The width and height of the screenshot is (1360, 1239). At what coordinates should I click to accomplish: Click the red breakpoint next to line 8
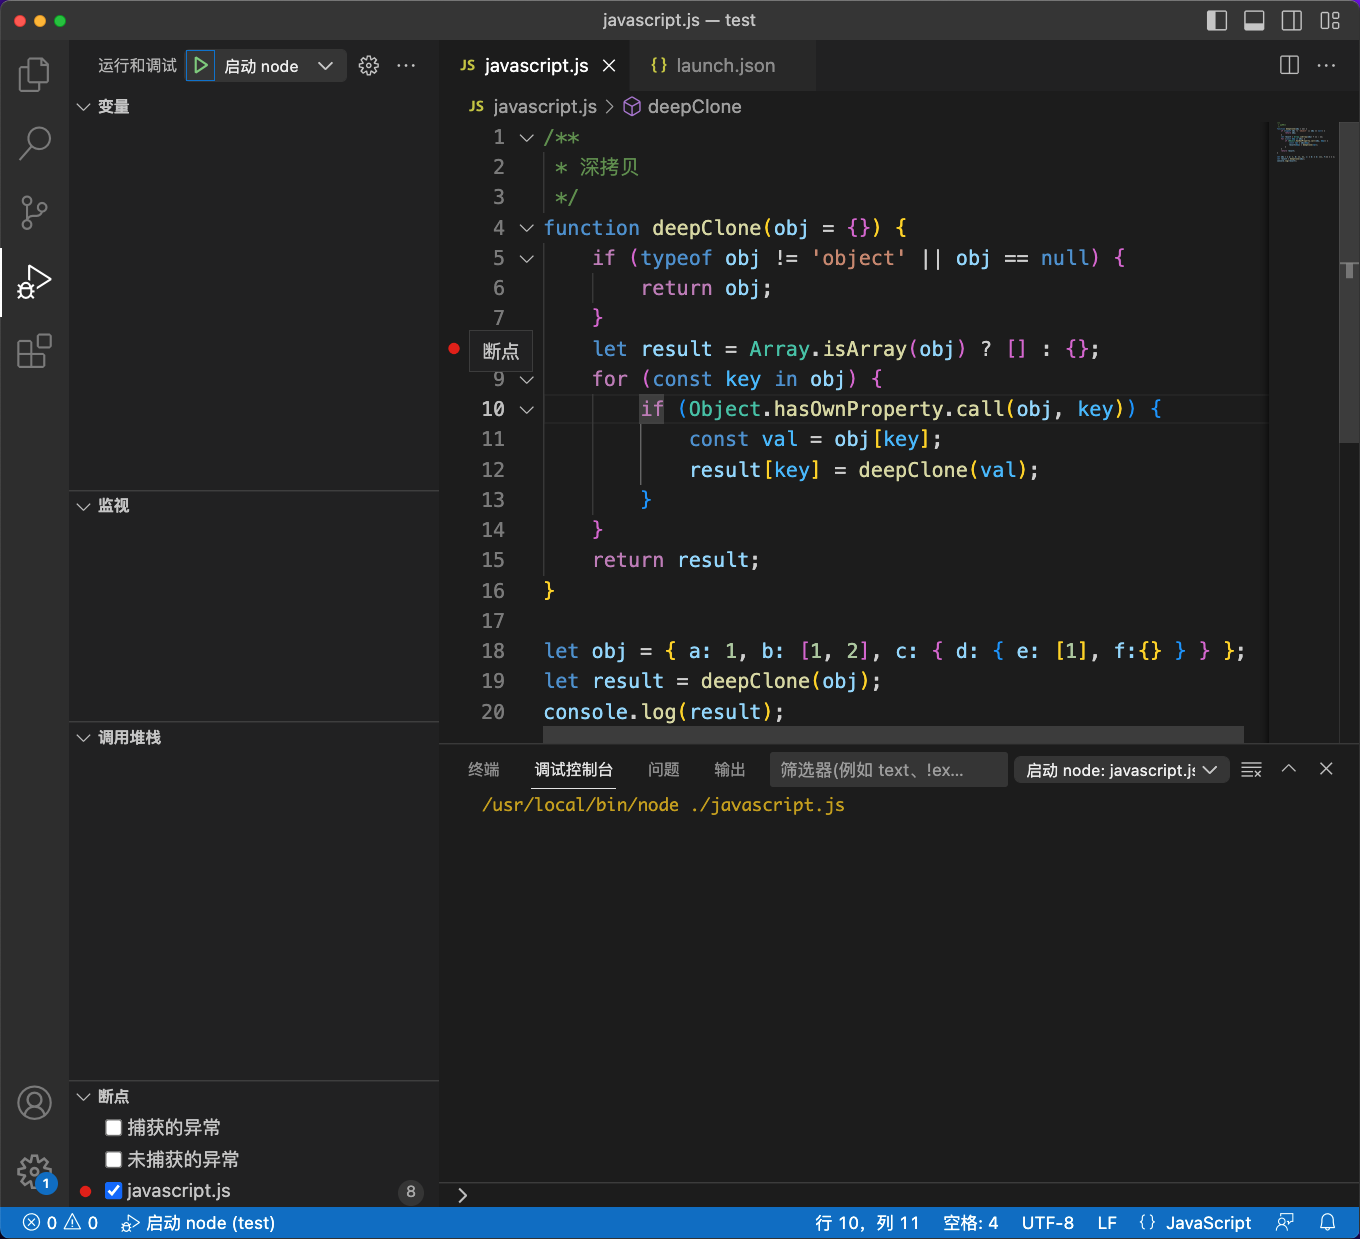point(453,349)
